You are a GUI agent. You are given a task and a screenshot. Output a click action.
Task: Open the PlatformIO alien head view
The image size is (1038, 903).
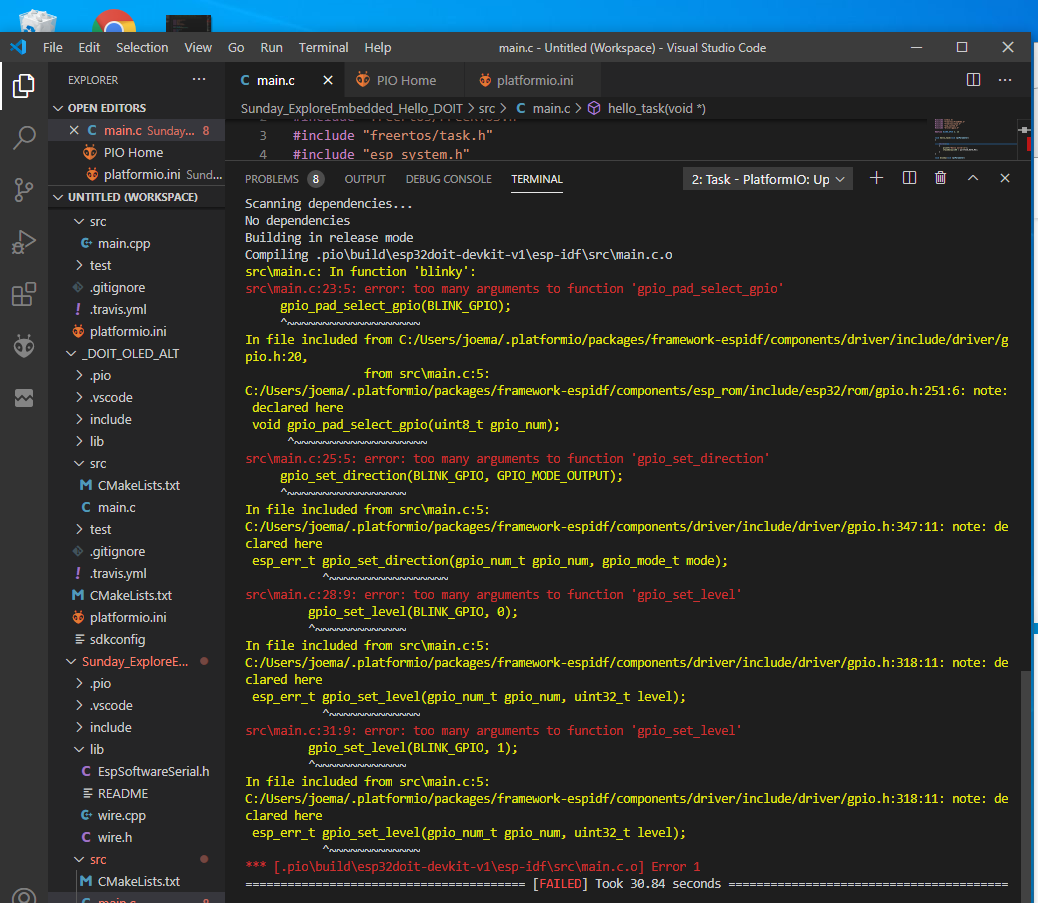tap(24, 346)
